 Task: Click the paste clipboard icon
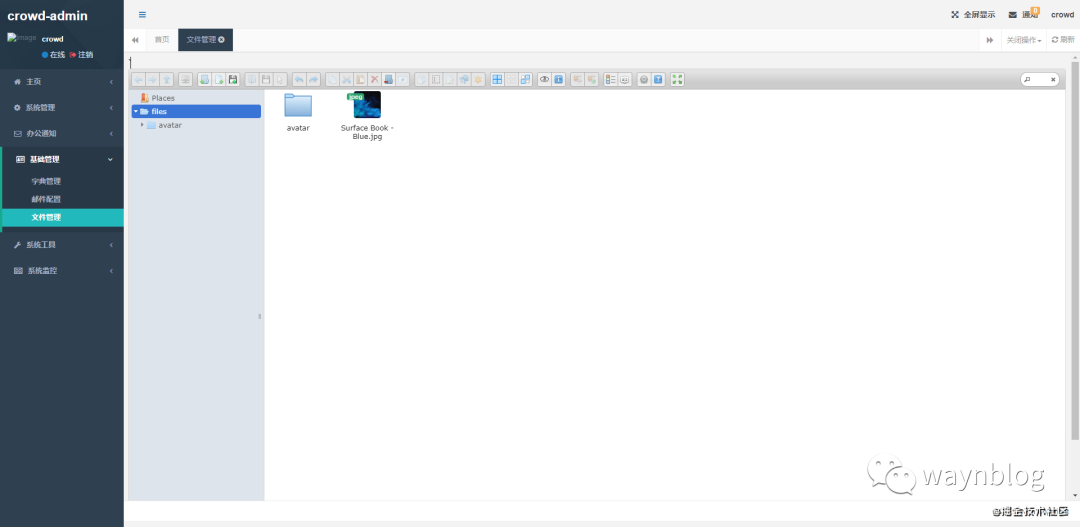pyautogui.click(x=360, y=79)
